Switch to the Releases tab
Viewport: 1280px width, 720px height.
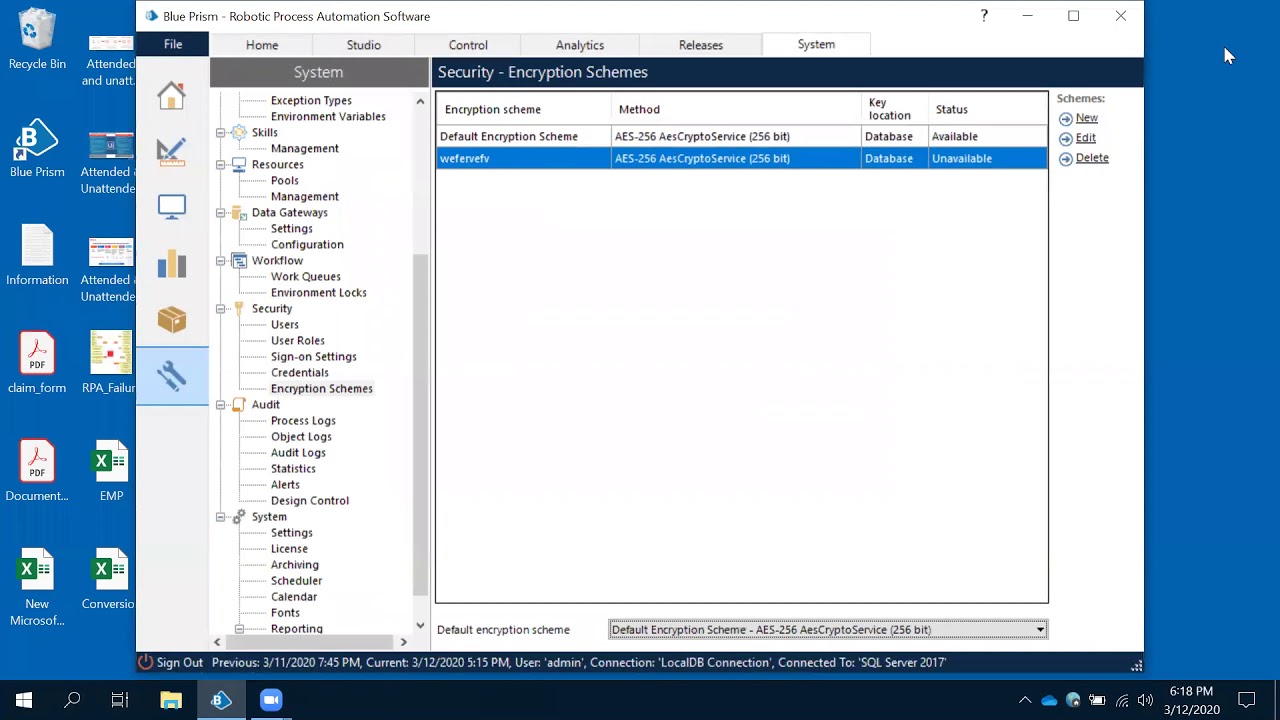pyautogui.click(x=701, y=45)
